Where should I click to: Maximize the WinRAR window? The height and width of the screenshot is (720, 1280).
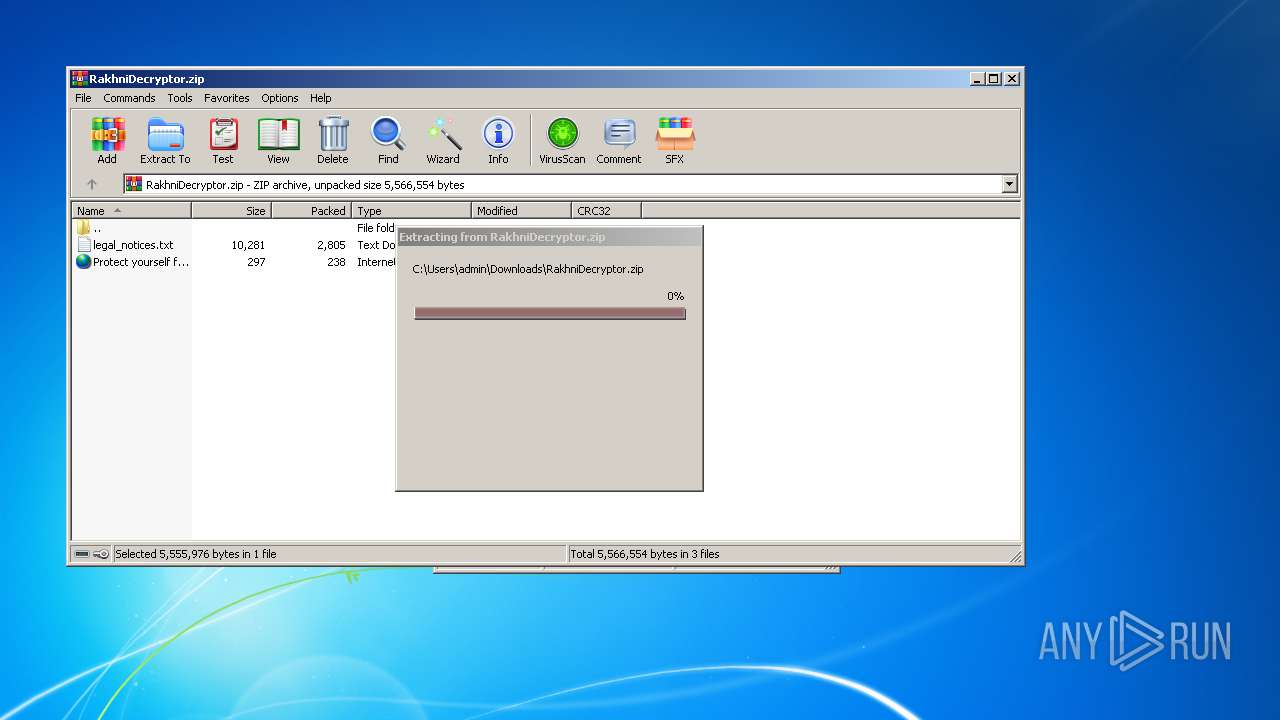(x=993, y=78)
